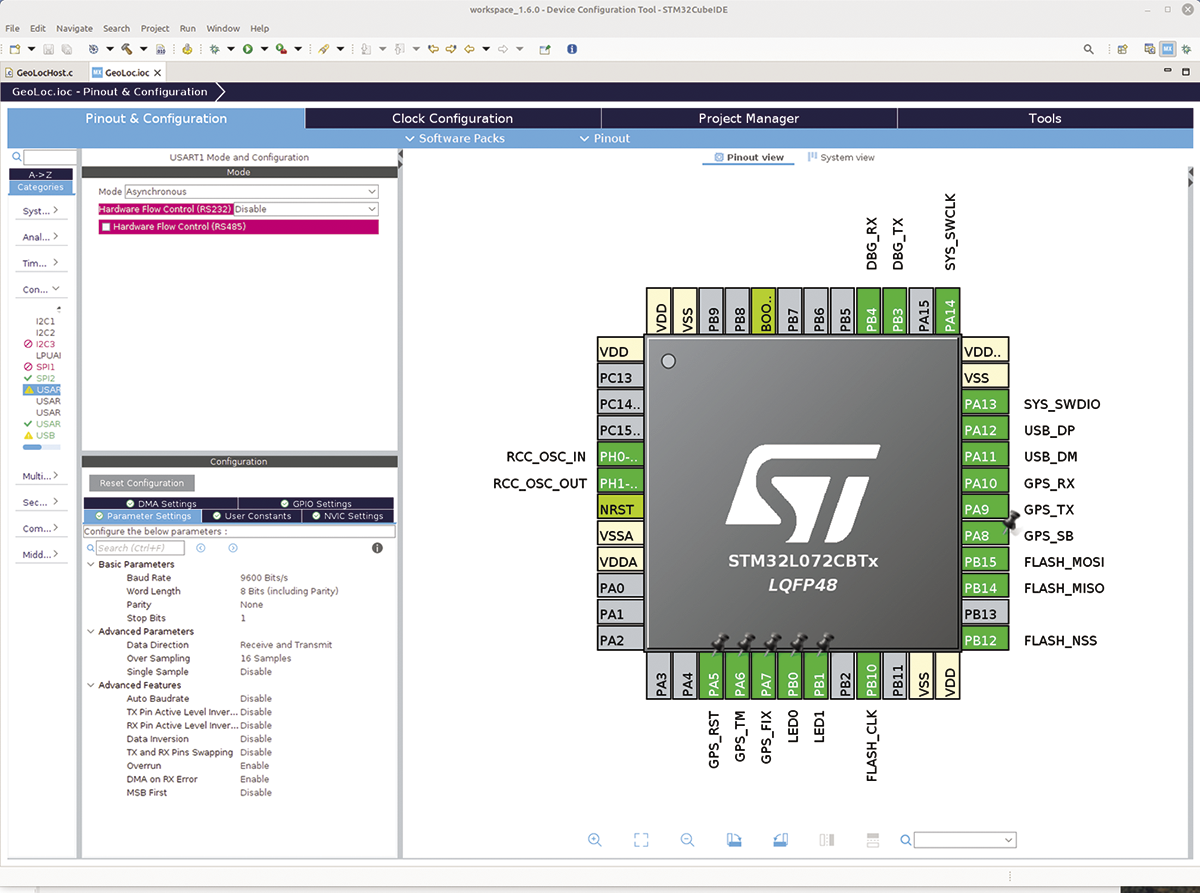This screenshot has width=1200, height=893.
Task: Click the peripheral search magnifier icon
Action: tap(16, 158)
